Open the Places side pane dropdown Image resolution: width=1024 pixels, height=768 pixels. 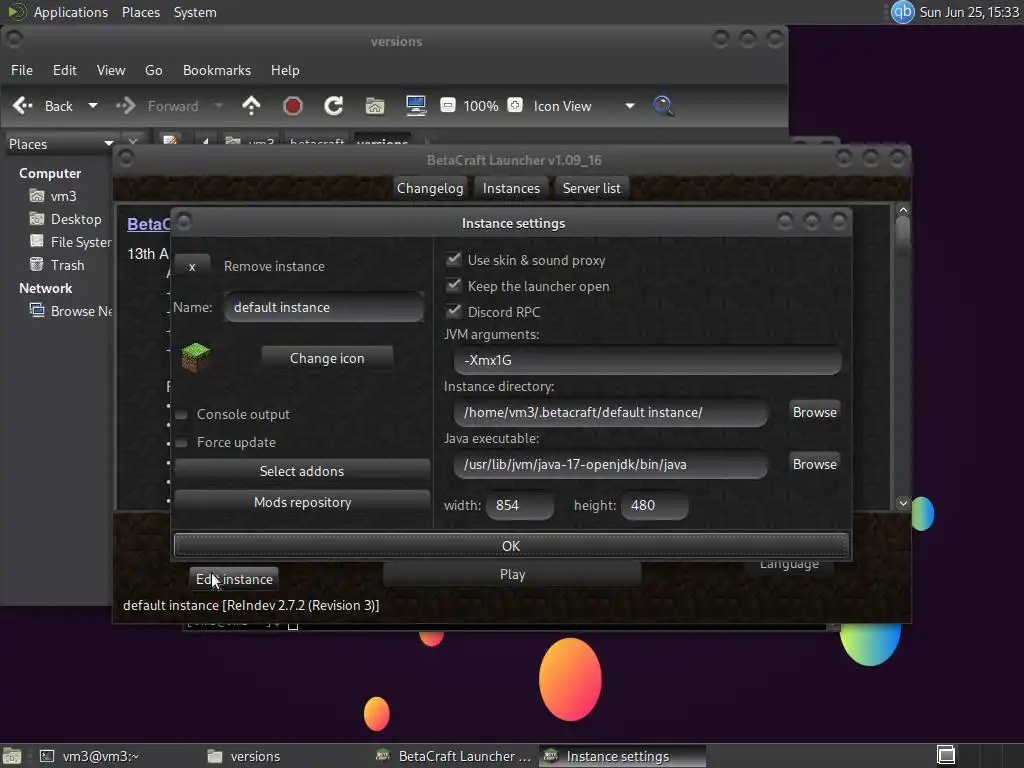(60, 144)
